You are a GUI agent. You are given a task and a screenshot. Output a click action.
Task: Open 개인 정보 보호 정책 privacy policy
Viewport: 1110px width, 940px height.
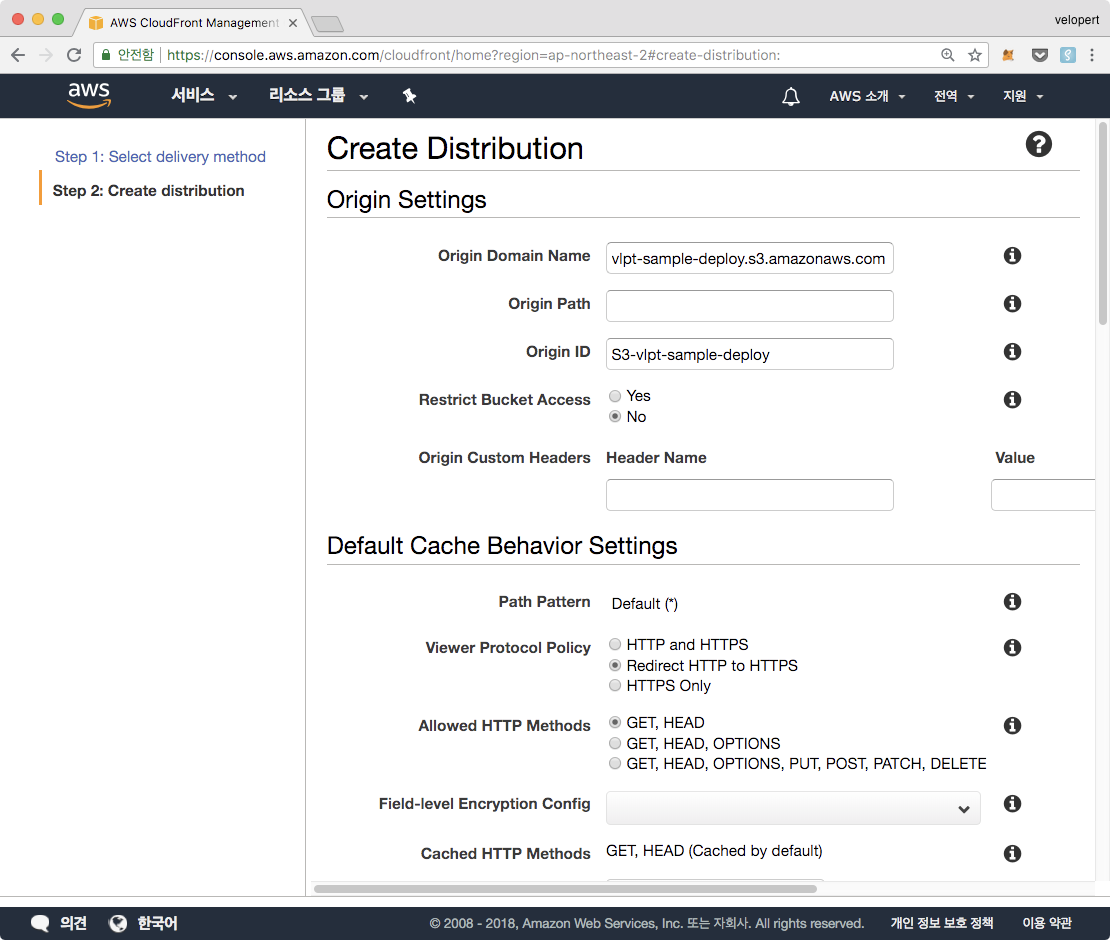pos(942,923)
